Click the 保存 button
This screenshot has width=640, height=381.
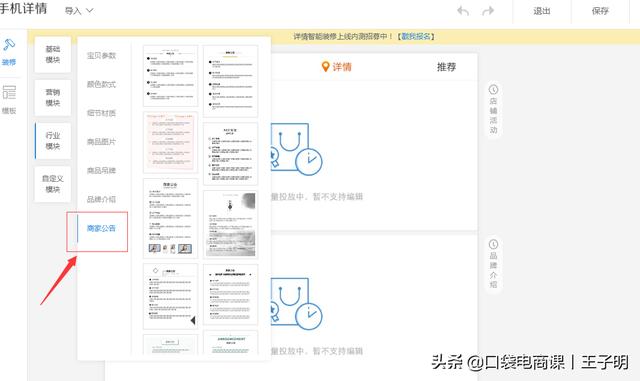(x=600, y=11)
